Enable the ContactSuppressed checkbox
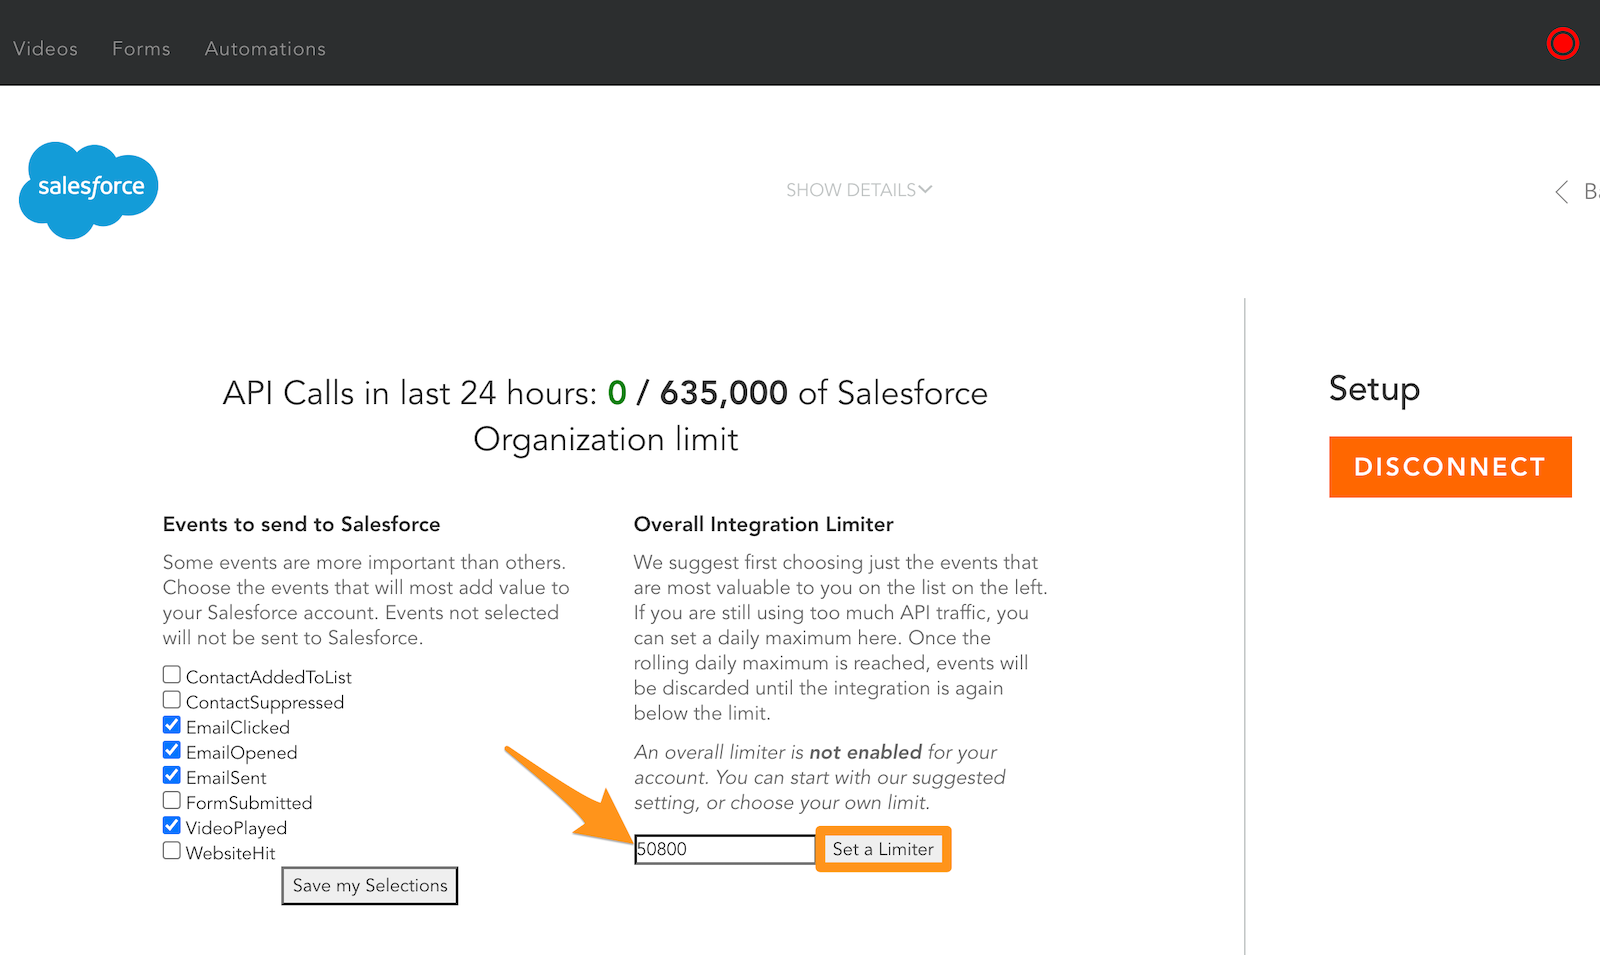This screenshot has width=1600, height=955. [x=172, y=700]
